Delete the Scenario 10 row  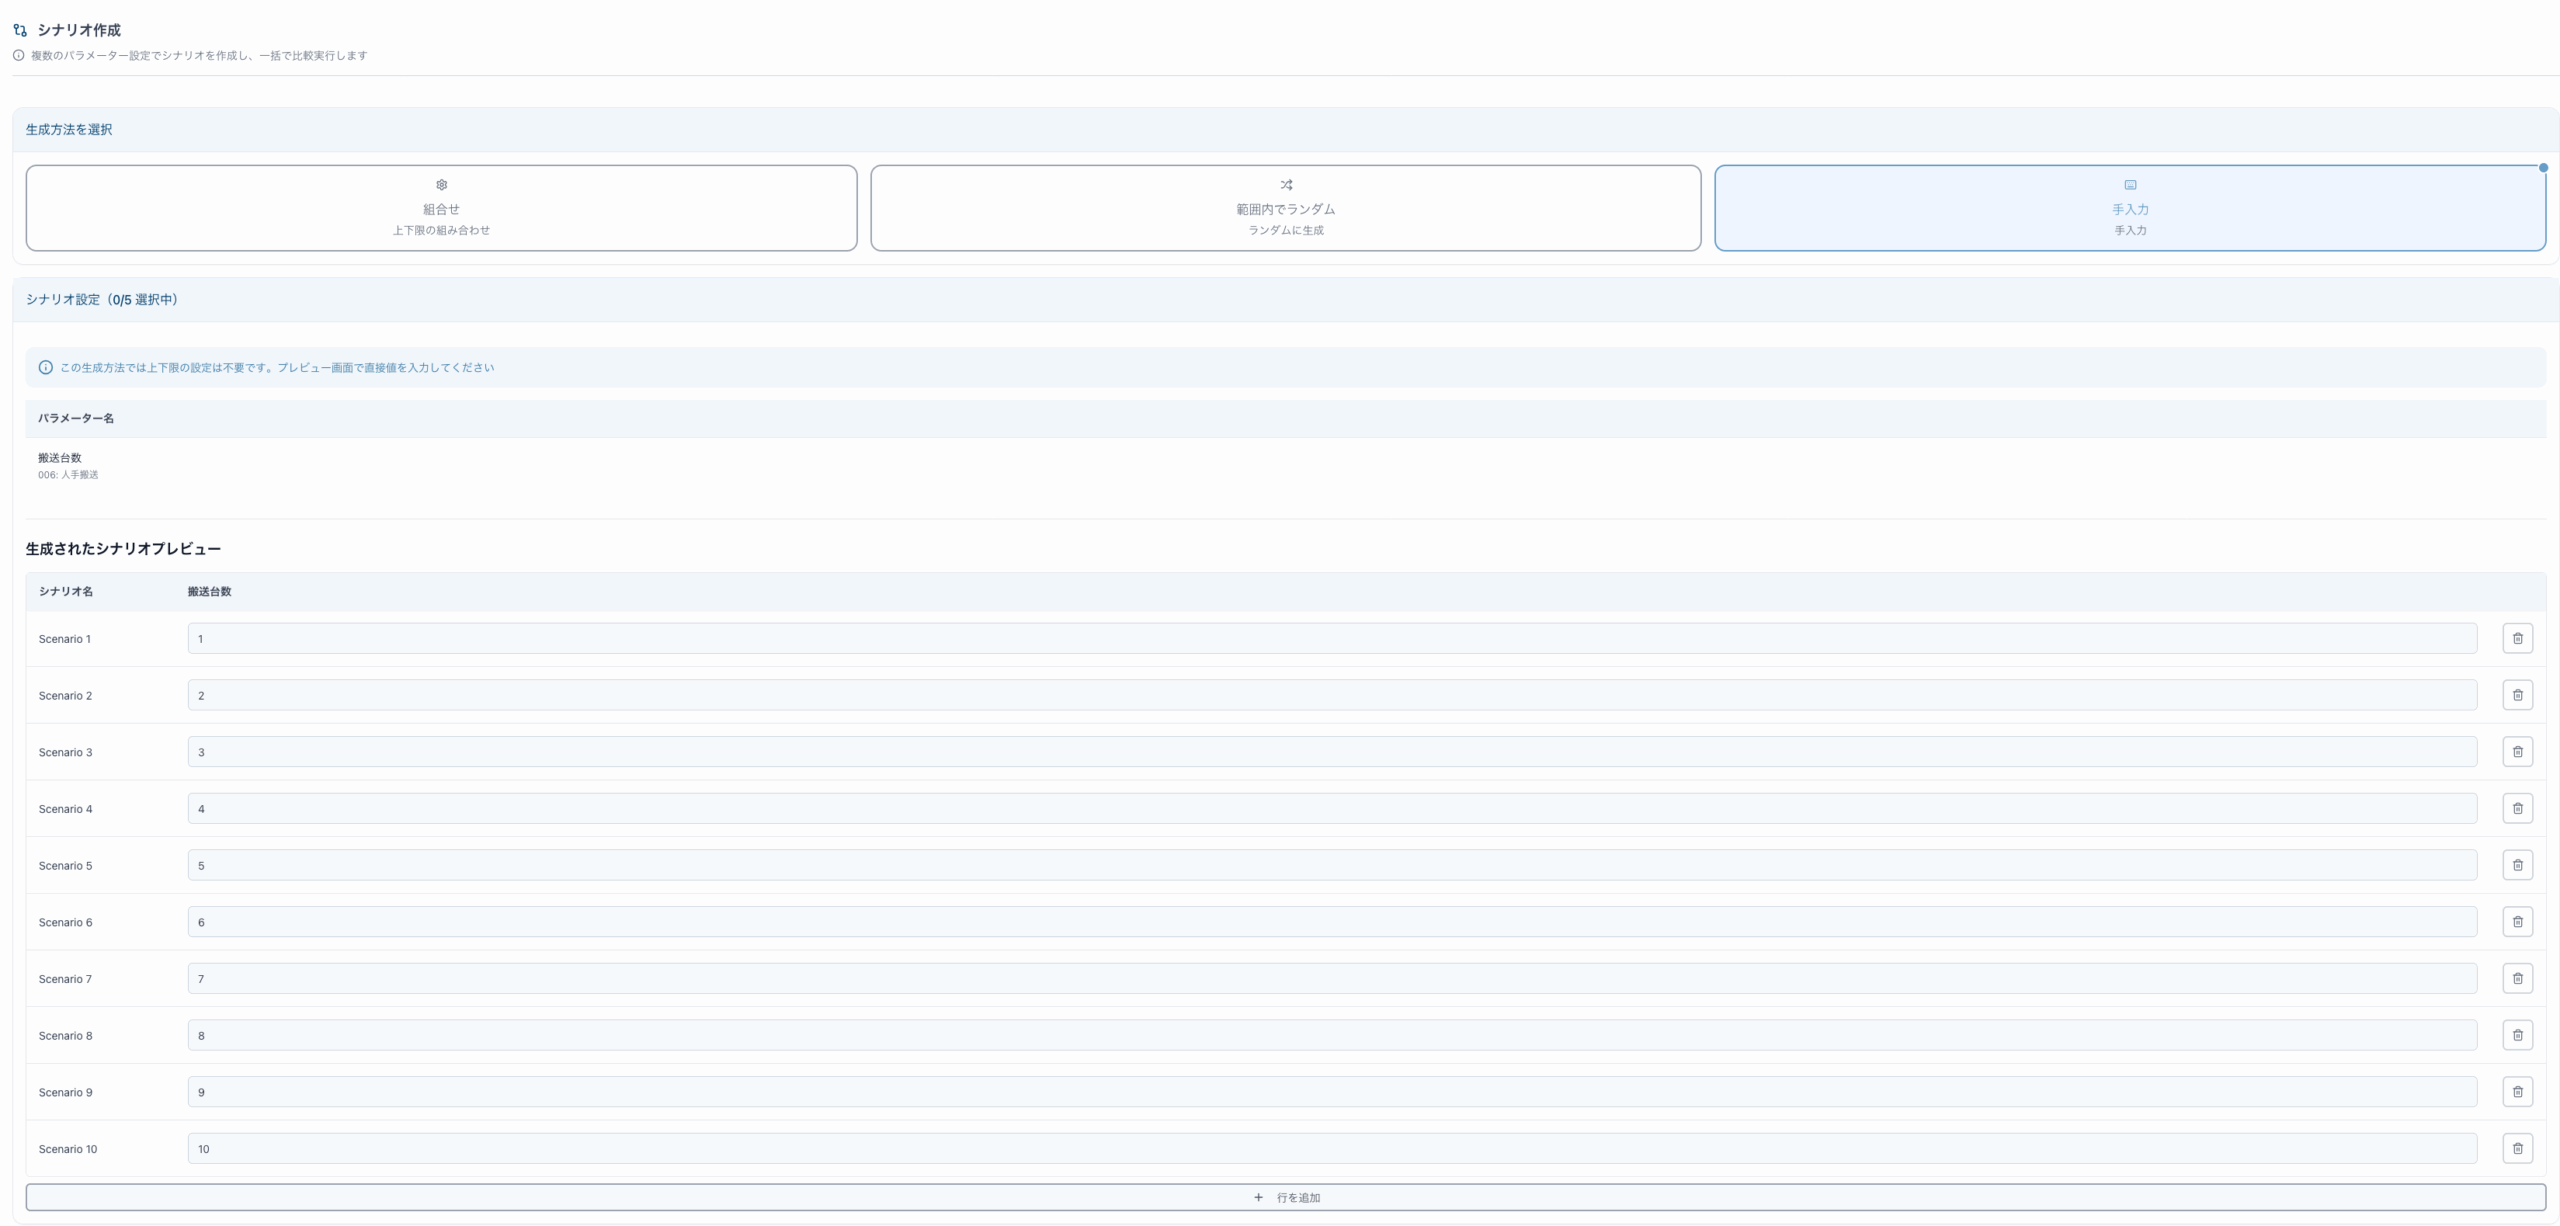pos(2517,1148)
